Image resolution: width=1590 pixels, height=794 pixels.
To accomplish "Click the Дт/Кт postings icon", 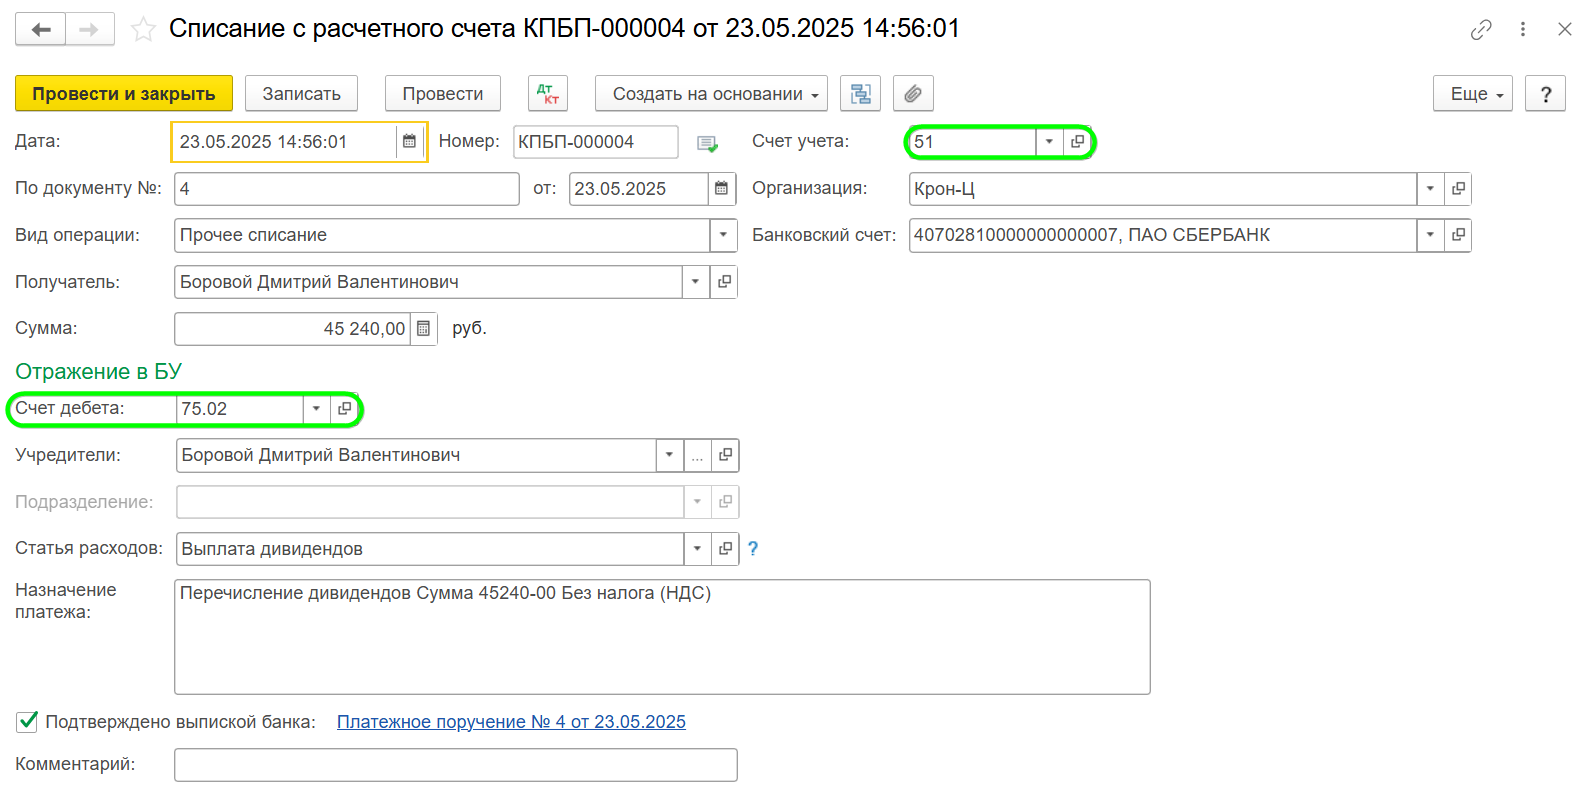I will (547, 94).
